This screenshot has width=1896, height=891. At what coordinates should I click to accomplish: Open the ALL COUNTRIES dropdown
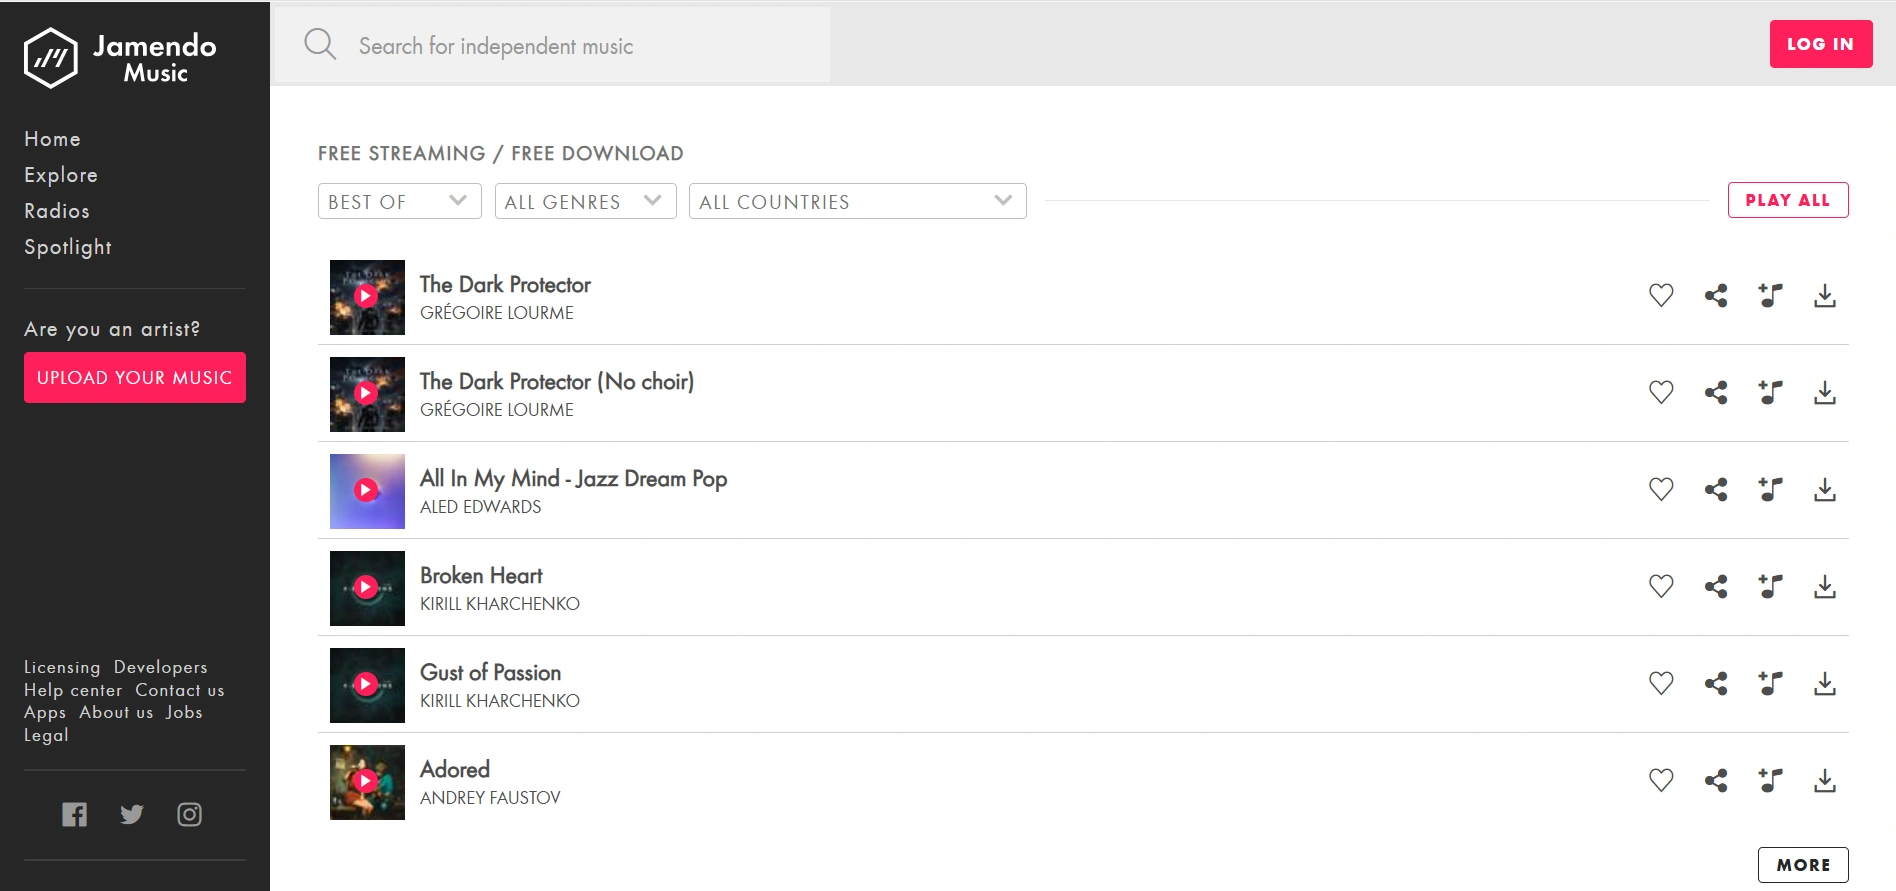pyautogui.click(x=857, y=201)
